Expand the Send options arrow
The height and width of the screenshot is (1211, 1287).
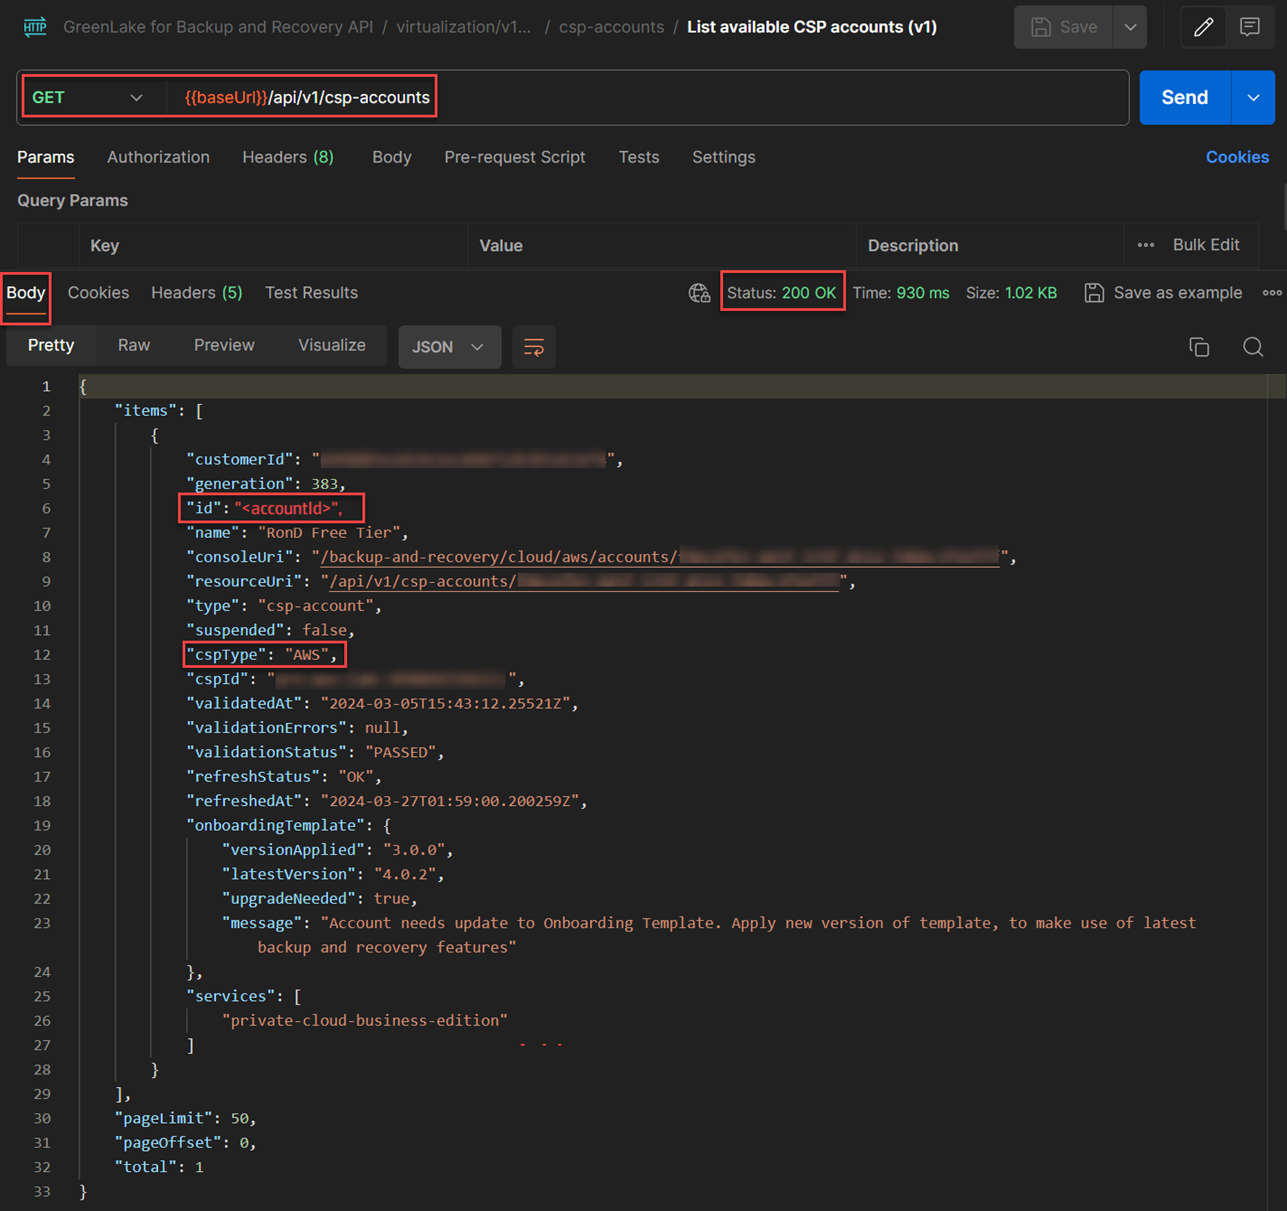coord(1253,97)
